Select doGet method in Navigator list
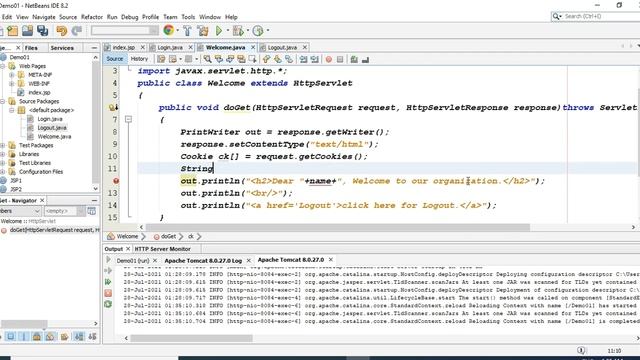Screen dimensions: 640x360 [50, 230]
